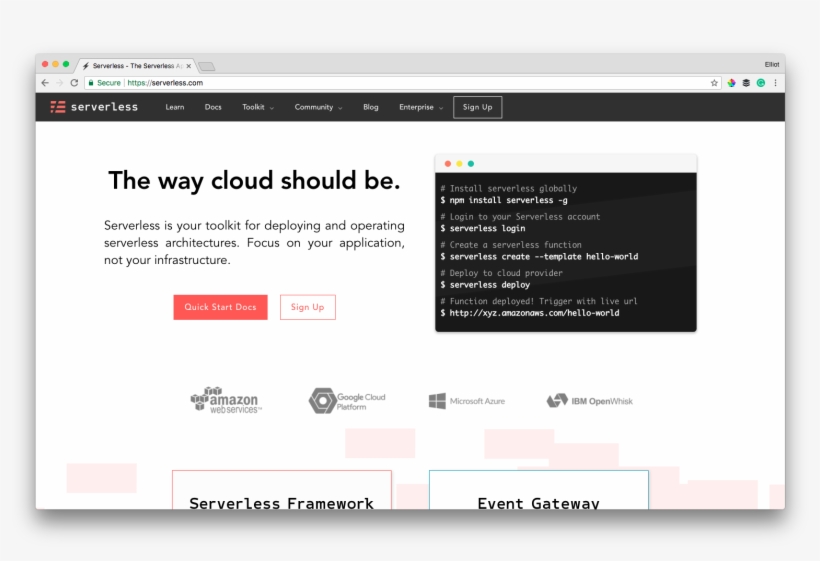
Task: Click the Serverless Framework card
Action: pyautogui.click(x=281, y=490)
